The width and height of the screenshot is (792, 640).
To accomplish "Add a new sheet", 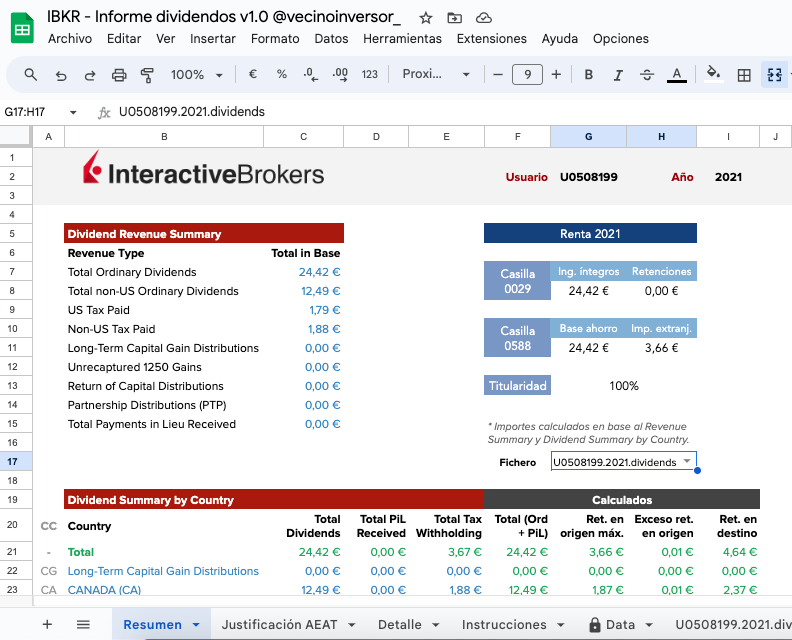I will (x=47, y=624).
